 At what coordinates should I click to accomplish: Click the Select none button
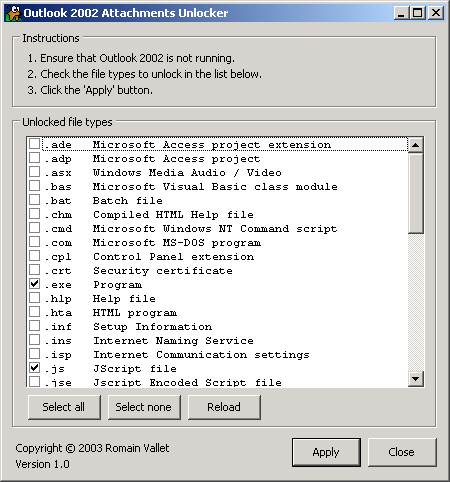click(144, 407)
